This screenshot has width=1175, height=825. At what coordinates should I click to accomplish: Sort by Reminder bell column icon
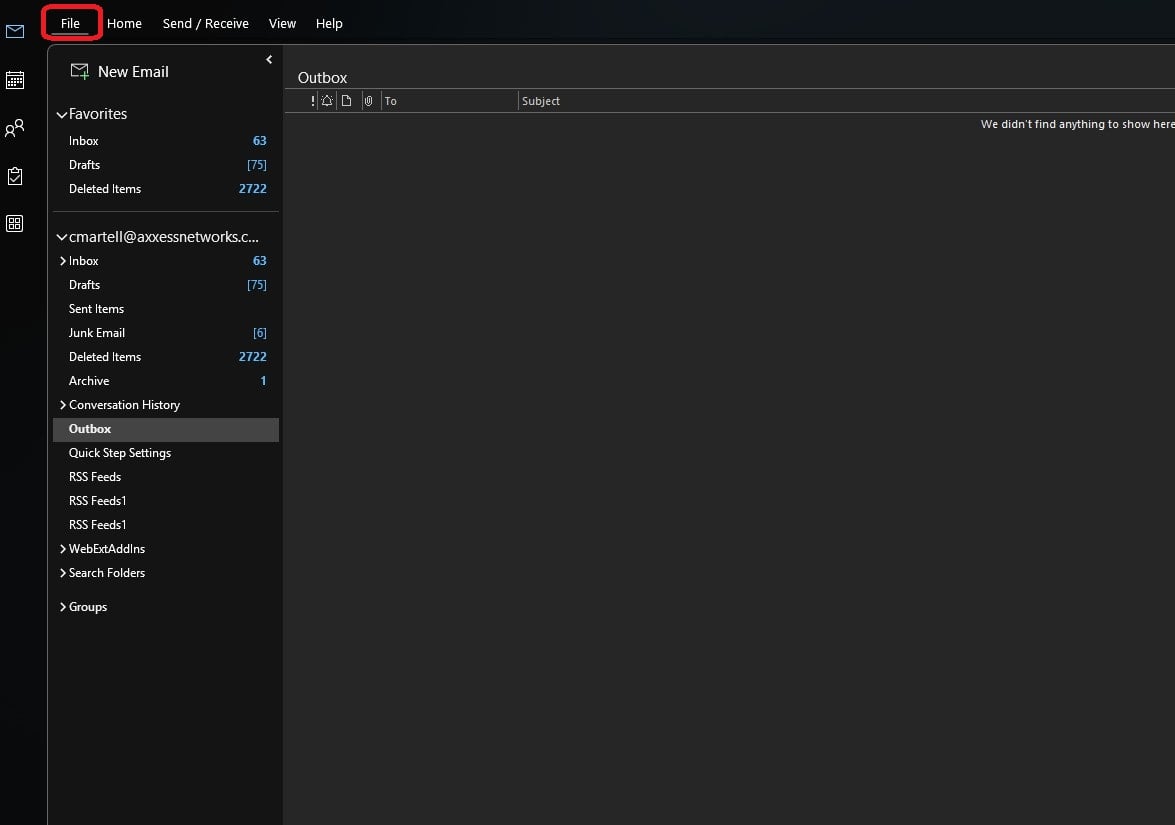click(x=327, y=101)
